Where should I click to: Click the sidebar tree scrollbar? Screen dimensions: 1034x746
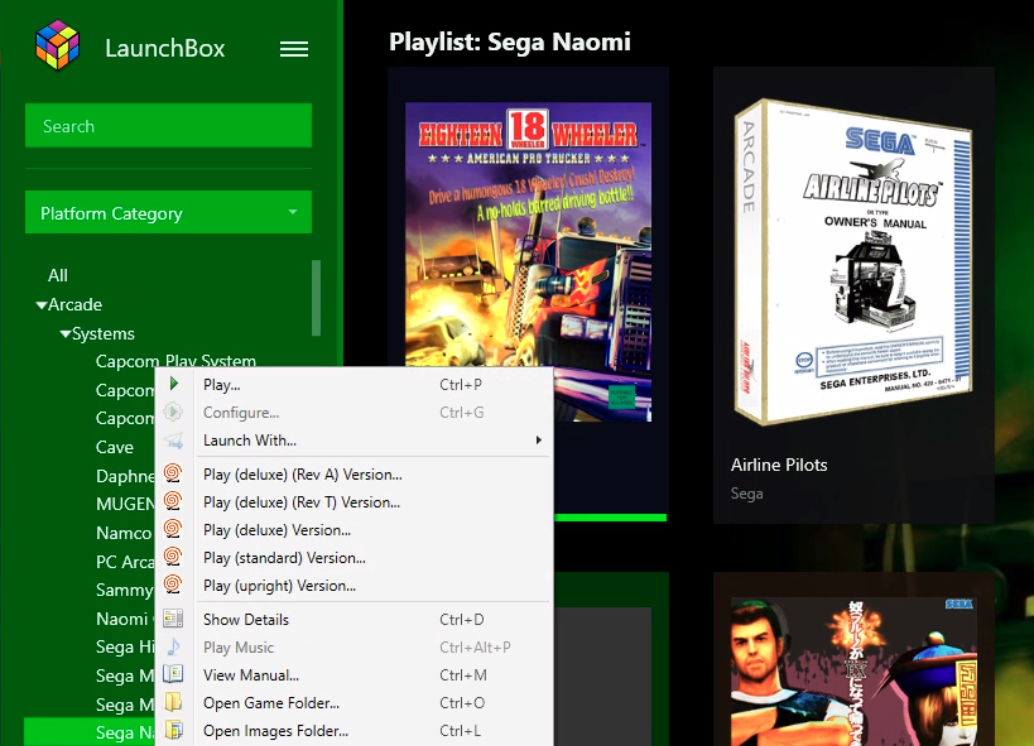[x=316, y=297]
